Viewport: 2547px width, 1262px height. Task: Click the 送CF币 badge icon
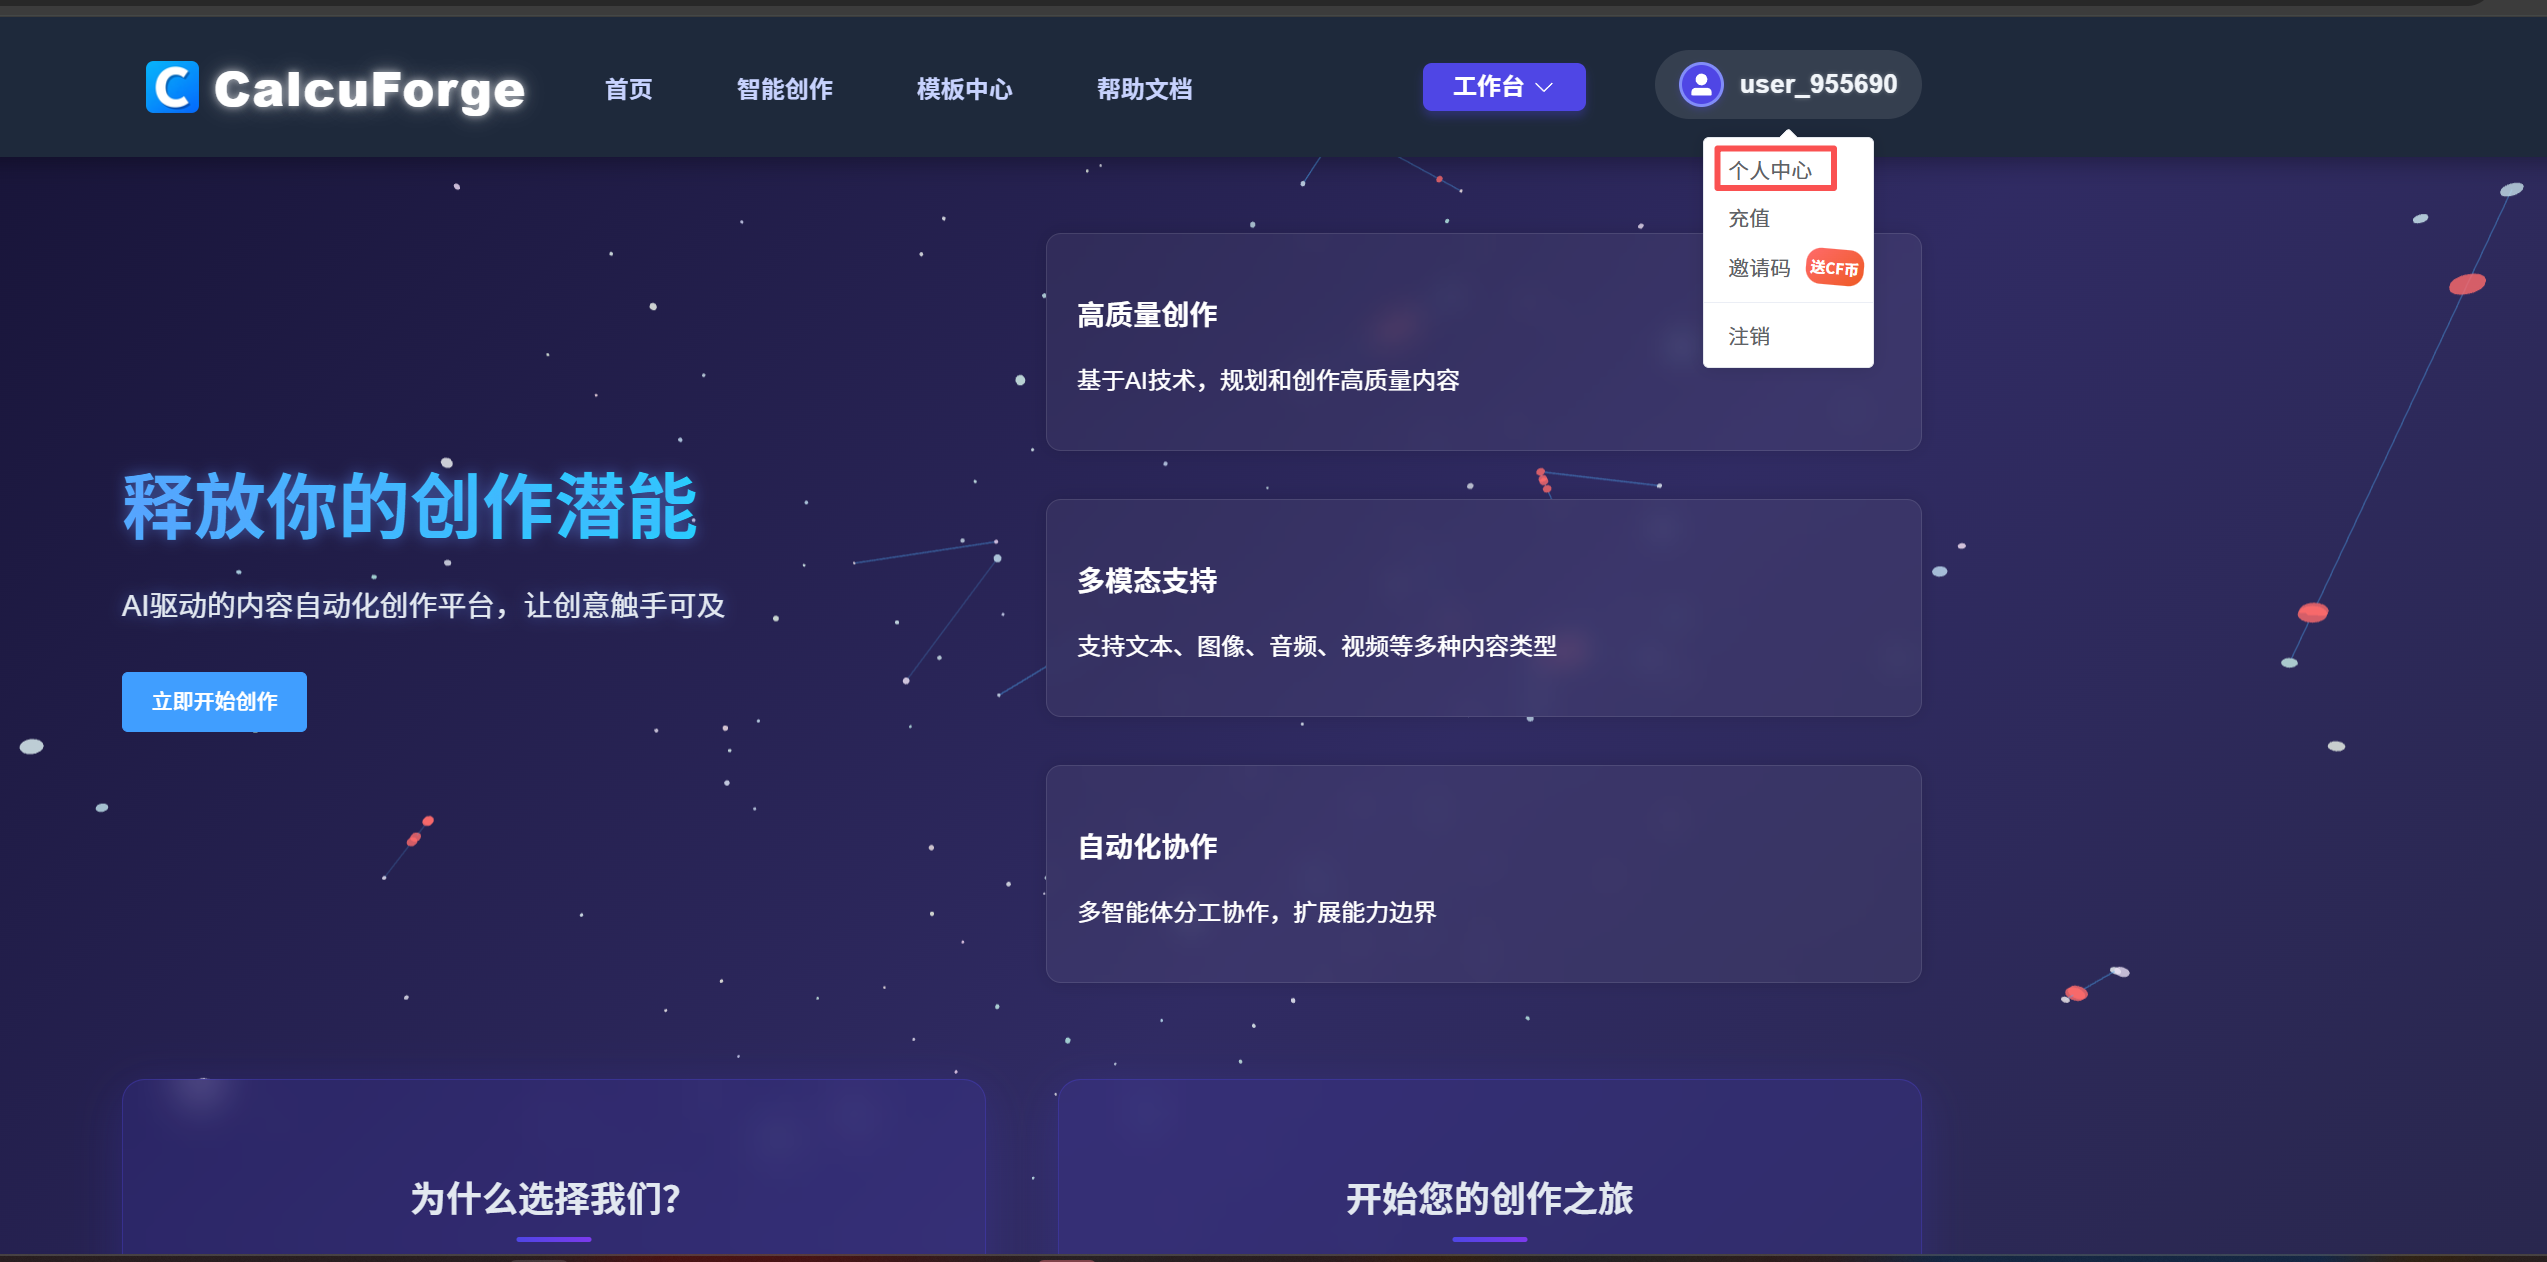click(x=1833, y=268)
